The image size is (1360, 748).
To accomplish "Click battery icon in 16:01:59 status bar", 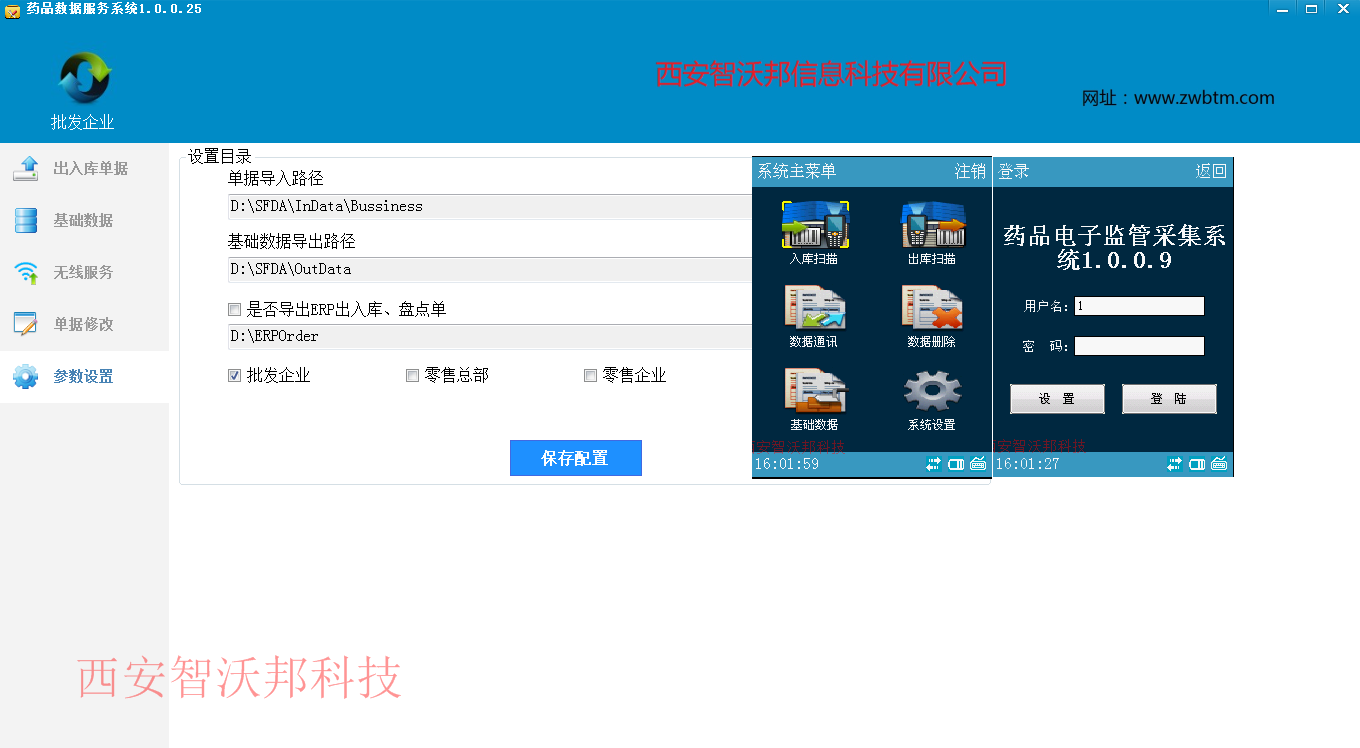I will tap(956, 464).
